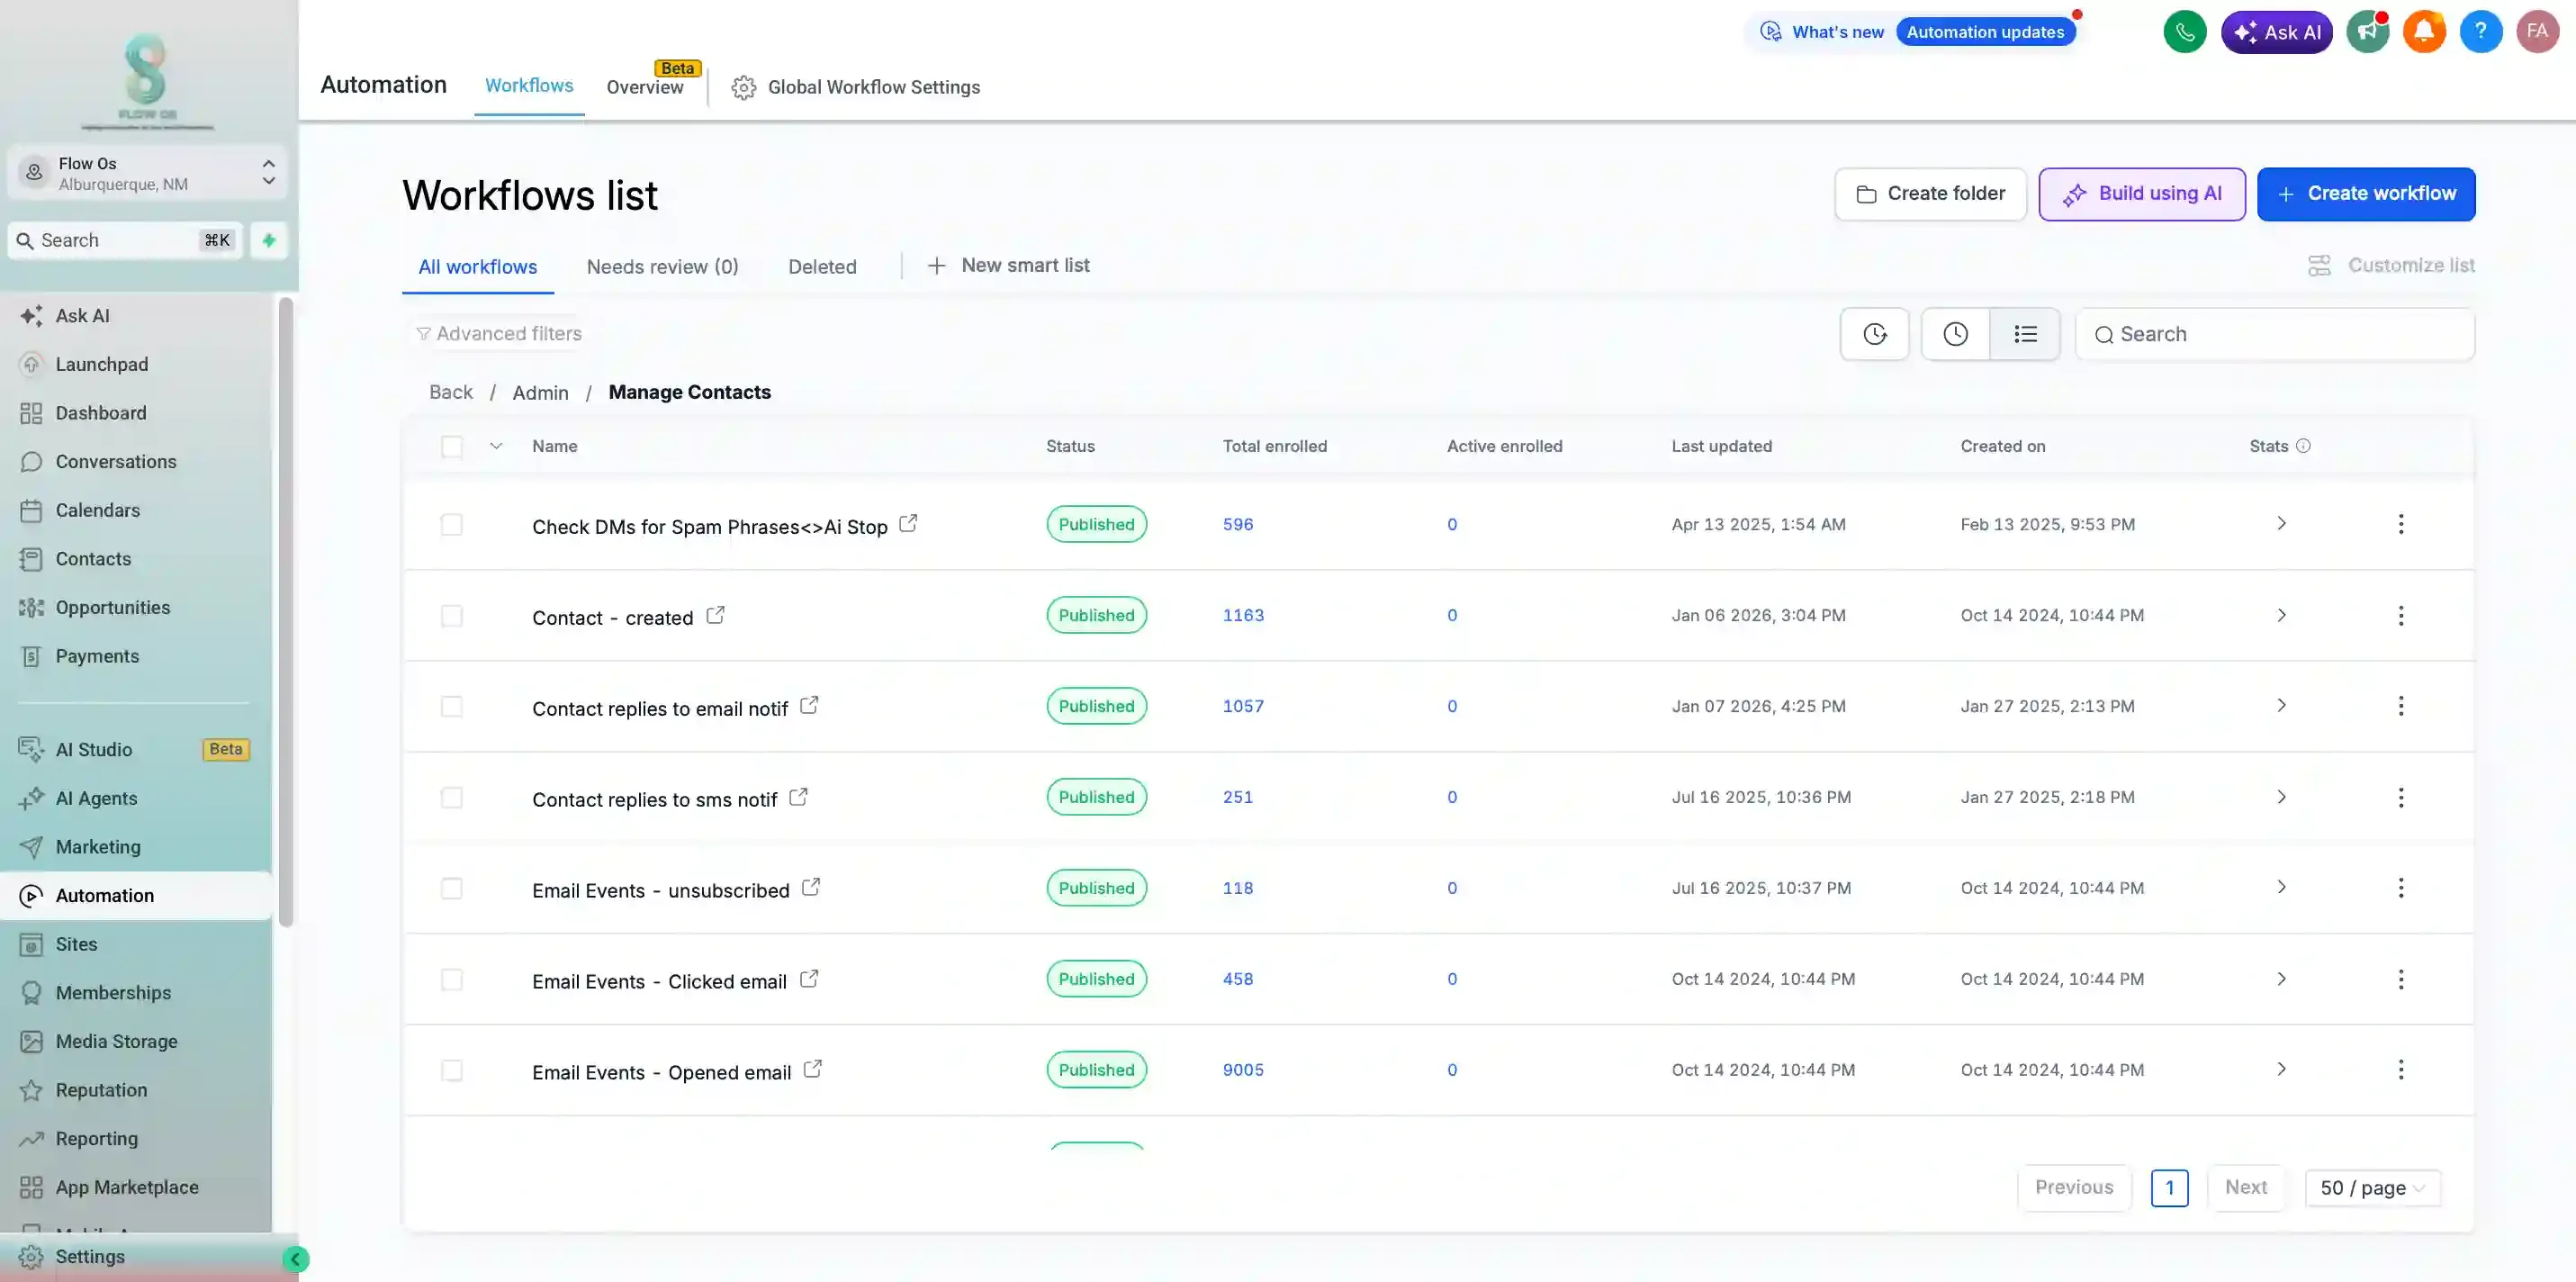Click the green phone dialer icon
Viewport: 2576px width, 1282px height.
tap(2184, 32)
